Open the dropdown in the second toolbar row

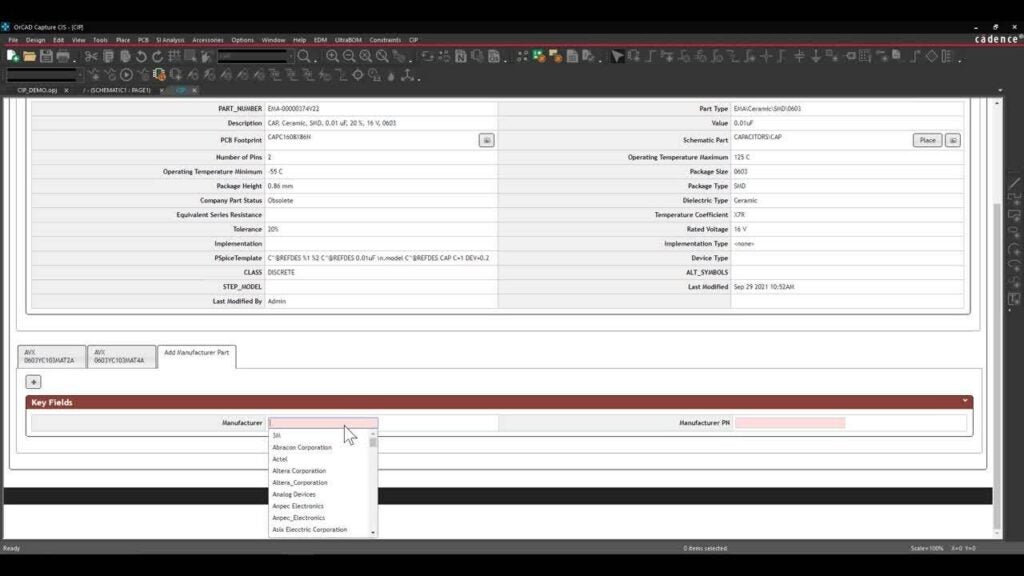click(43, 75)
